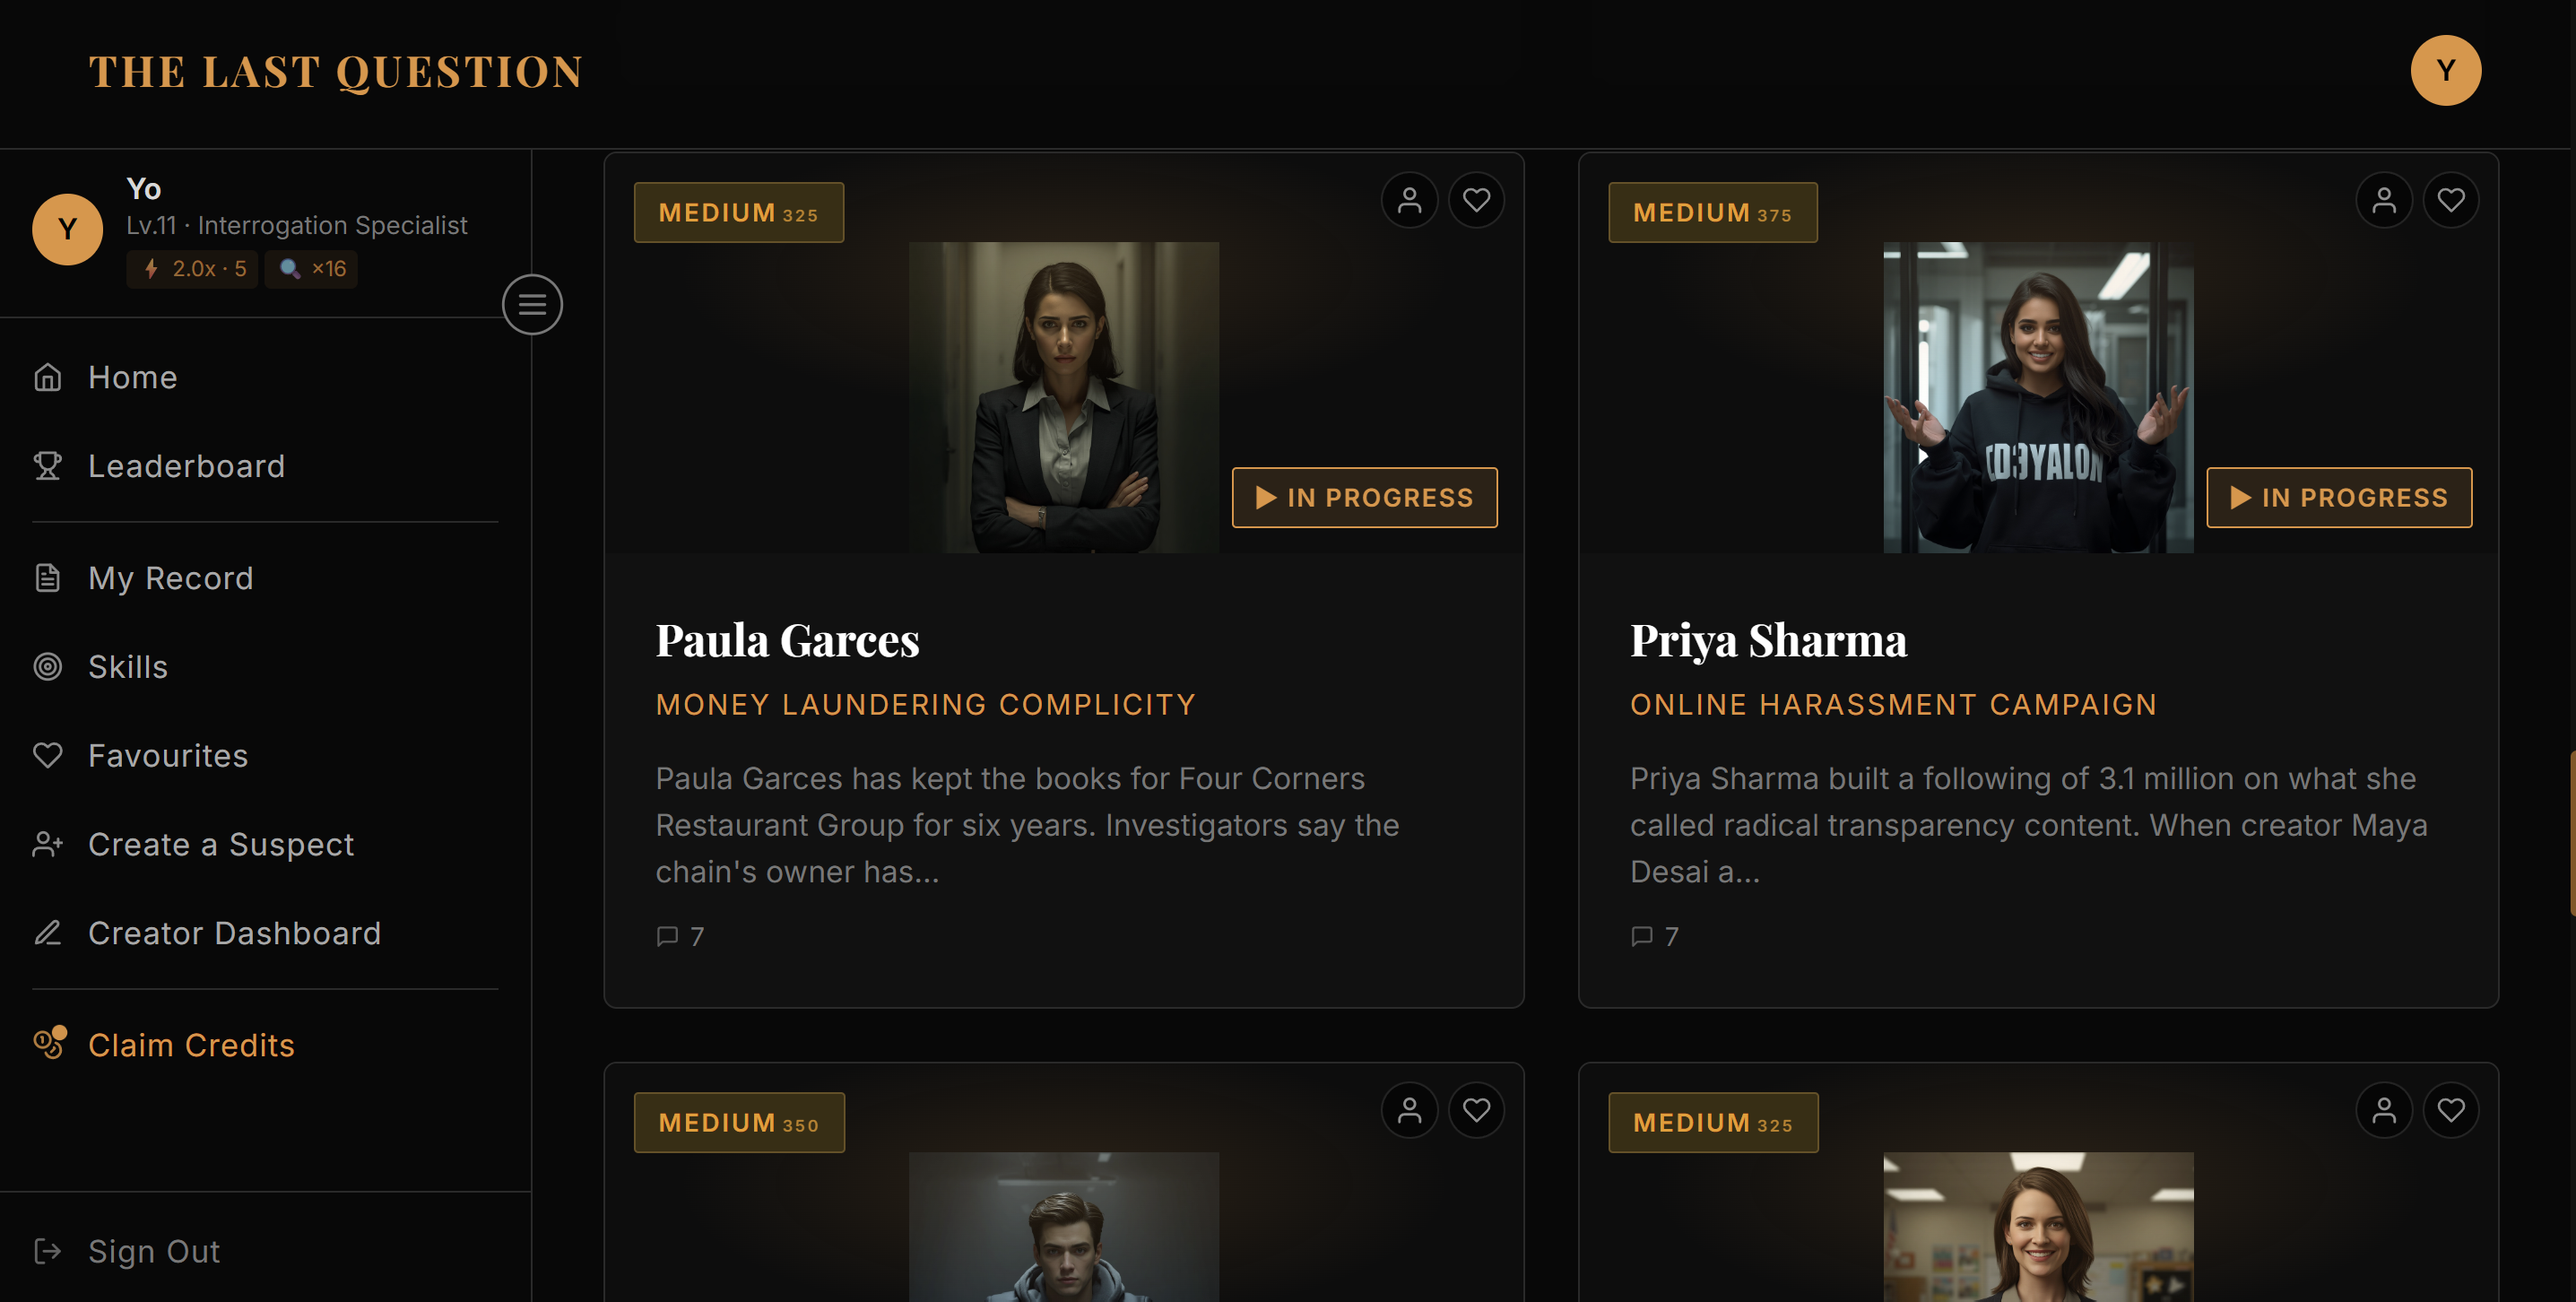The width and height of the screenshot is (2576, 1302).
Task: Click the Leaderboard trophy icon
Action: coord(47,466)
